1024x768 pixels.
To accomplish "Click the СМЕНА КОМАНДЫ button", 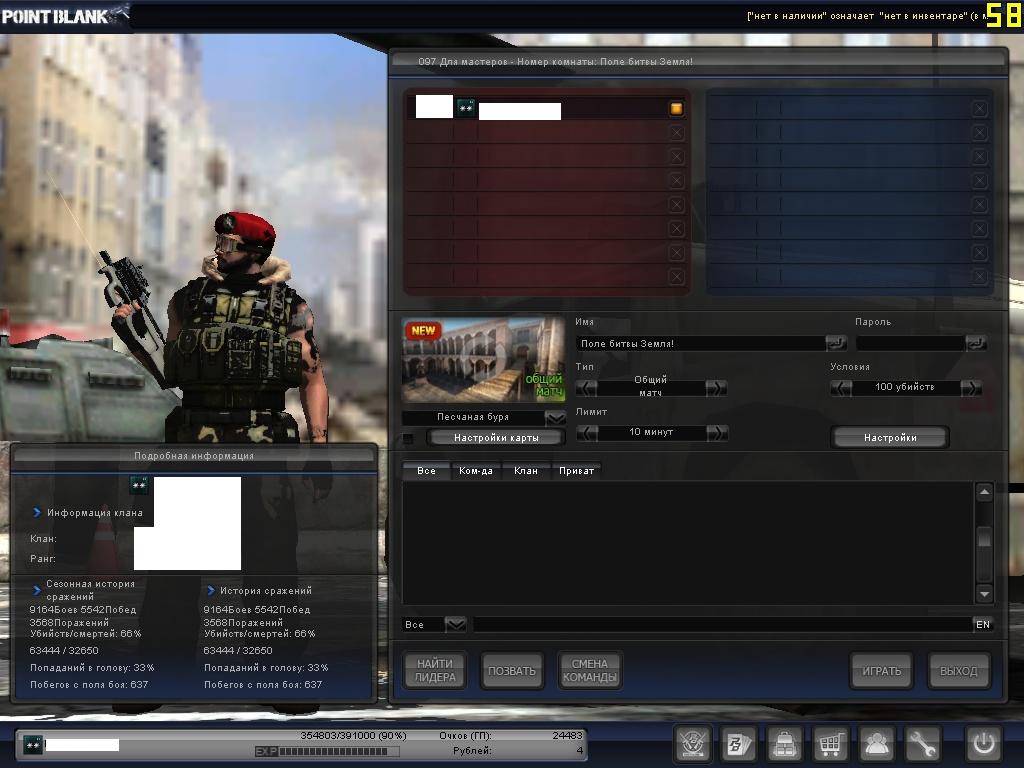I will pos(590,671).
